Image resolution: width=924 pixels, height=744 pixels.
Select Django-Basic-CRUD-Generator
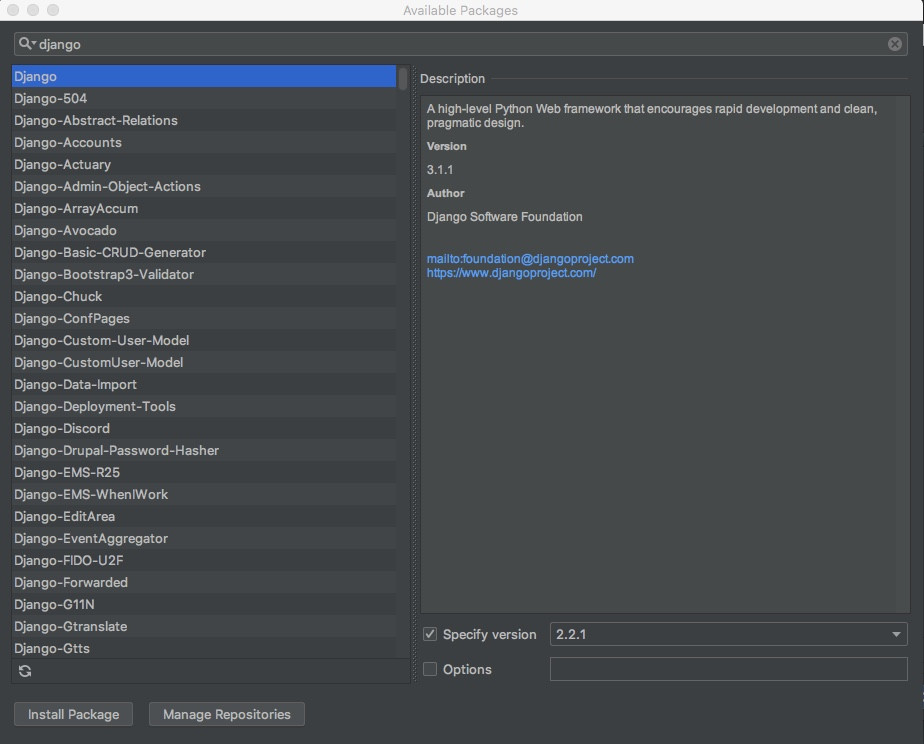coord(204,252)
